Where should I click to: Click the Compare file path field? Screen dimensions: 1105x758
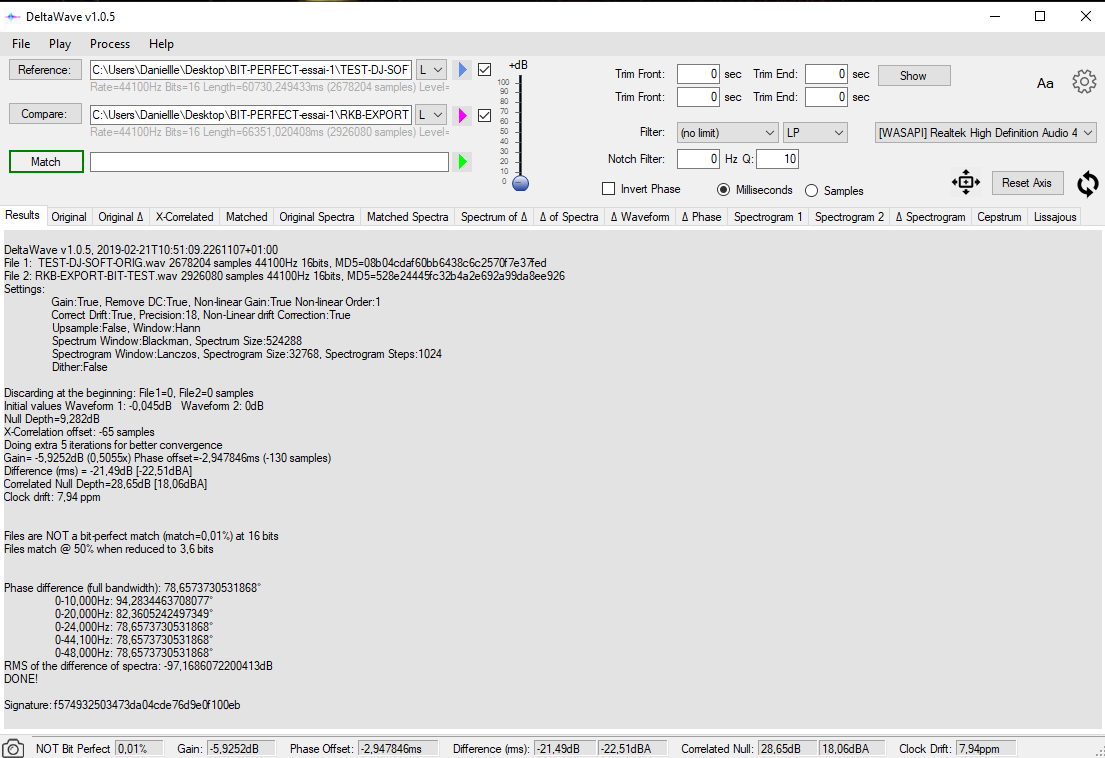pos(251,114)
